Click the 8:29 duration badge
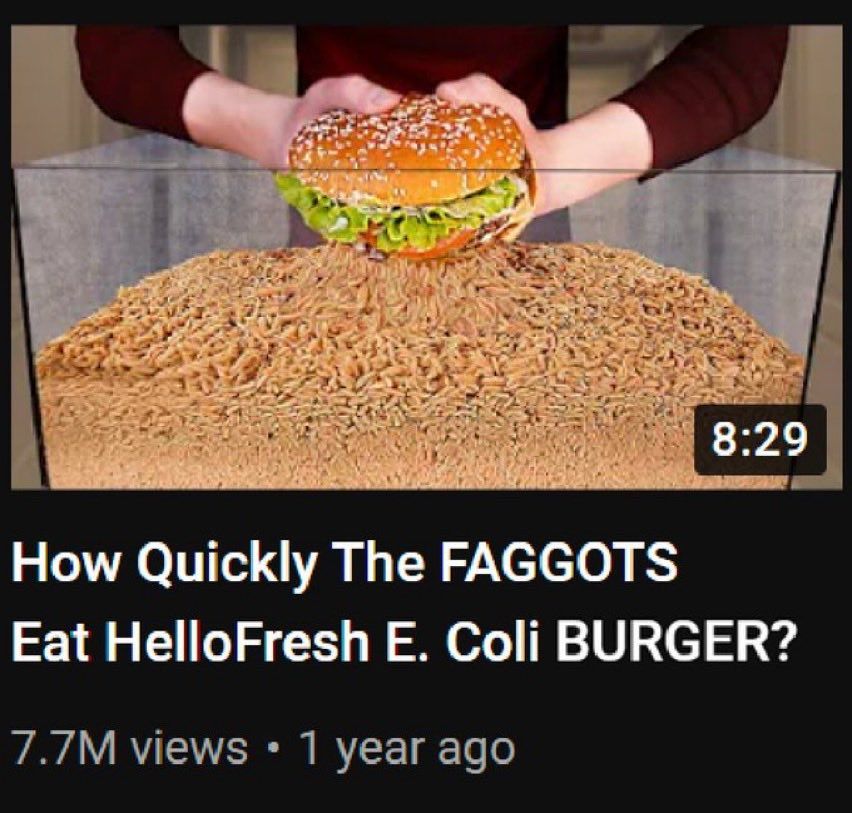The height and width of the screenshot is (813, 852). pyautogui.click(x=760, y=440)
